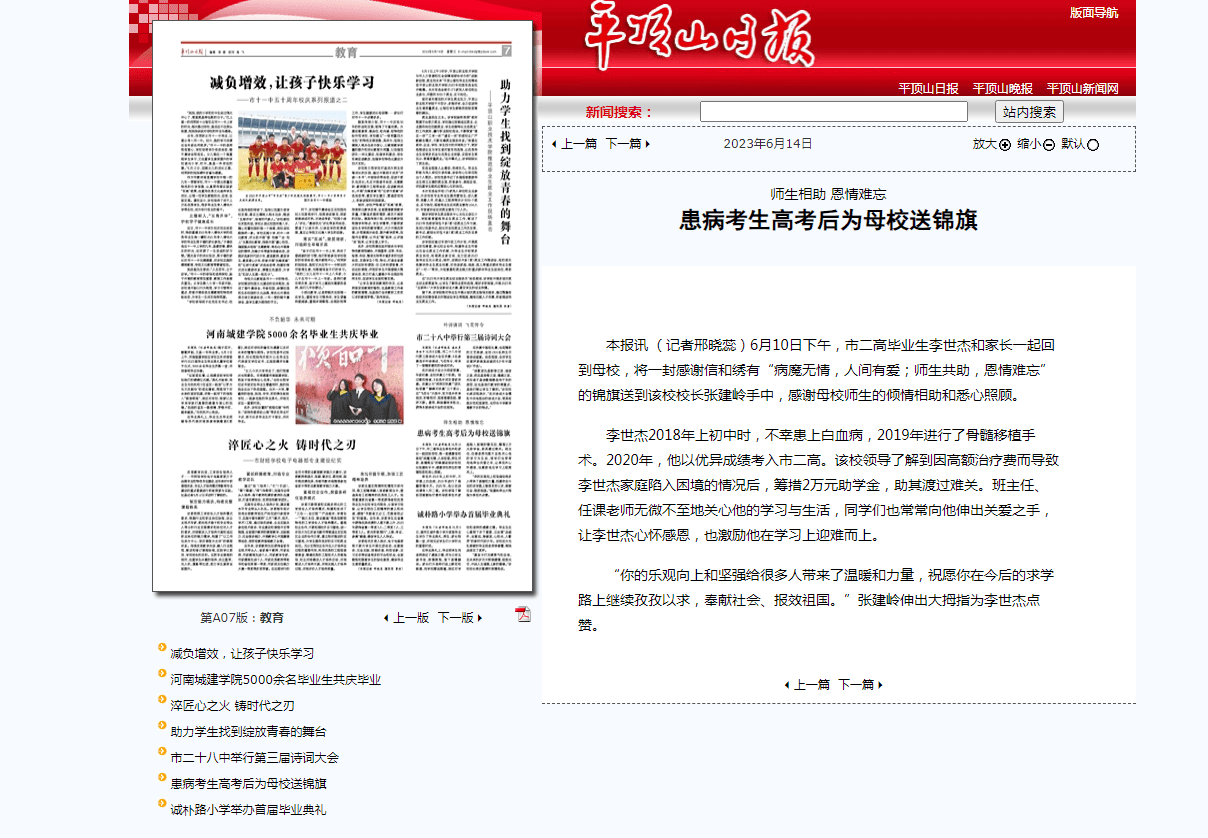Open 版面导航 page navigation
The width and height of the screenshot is (1208, 838).
[1094, 13]
